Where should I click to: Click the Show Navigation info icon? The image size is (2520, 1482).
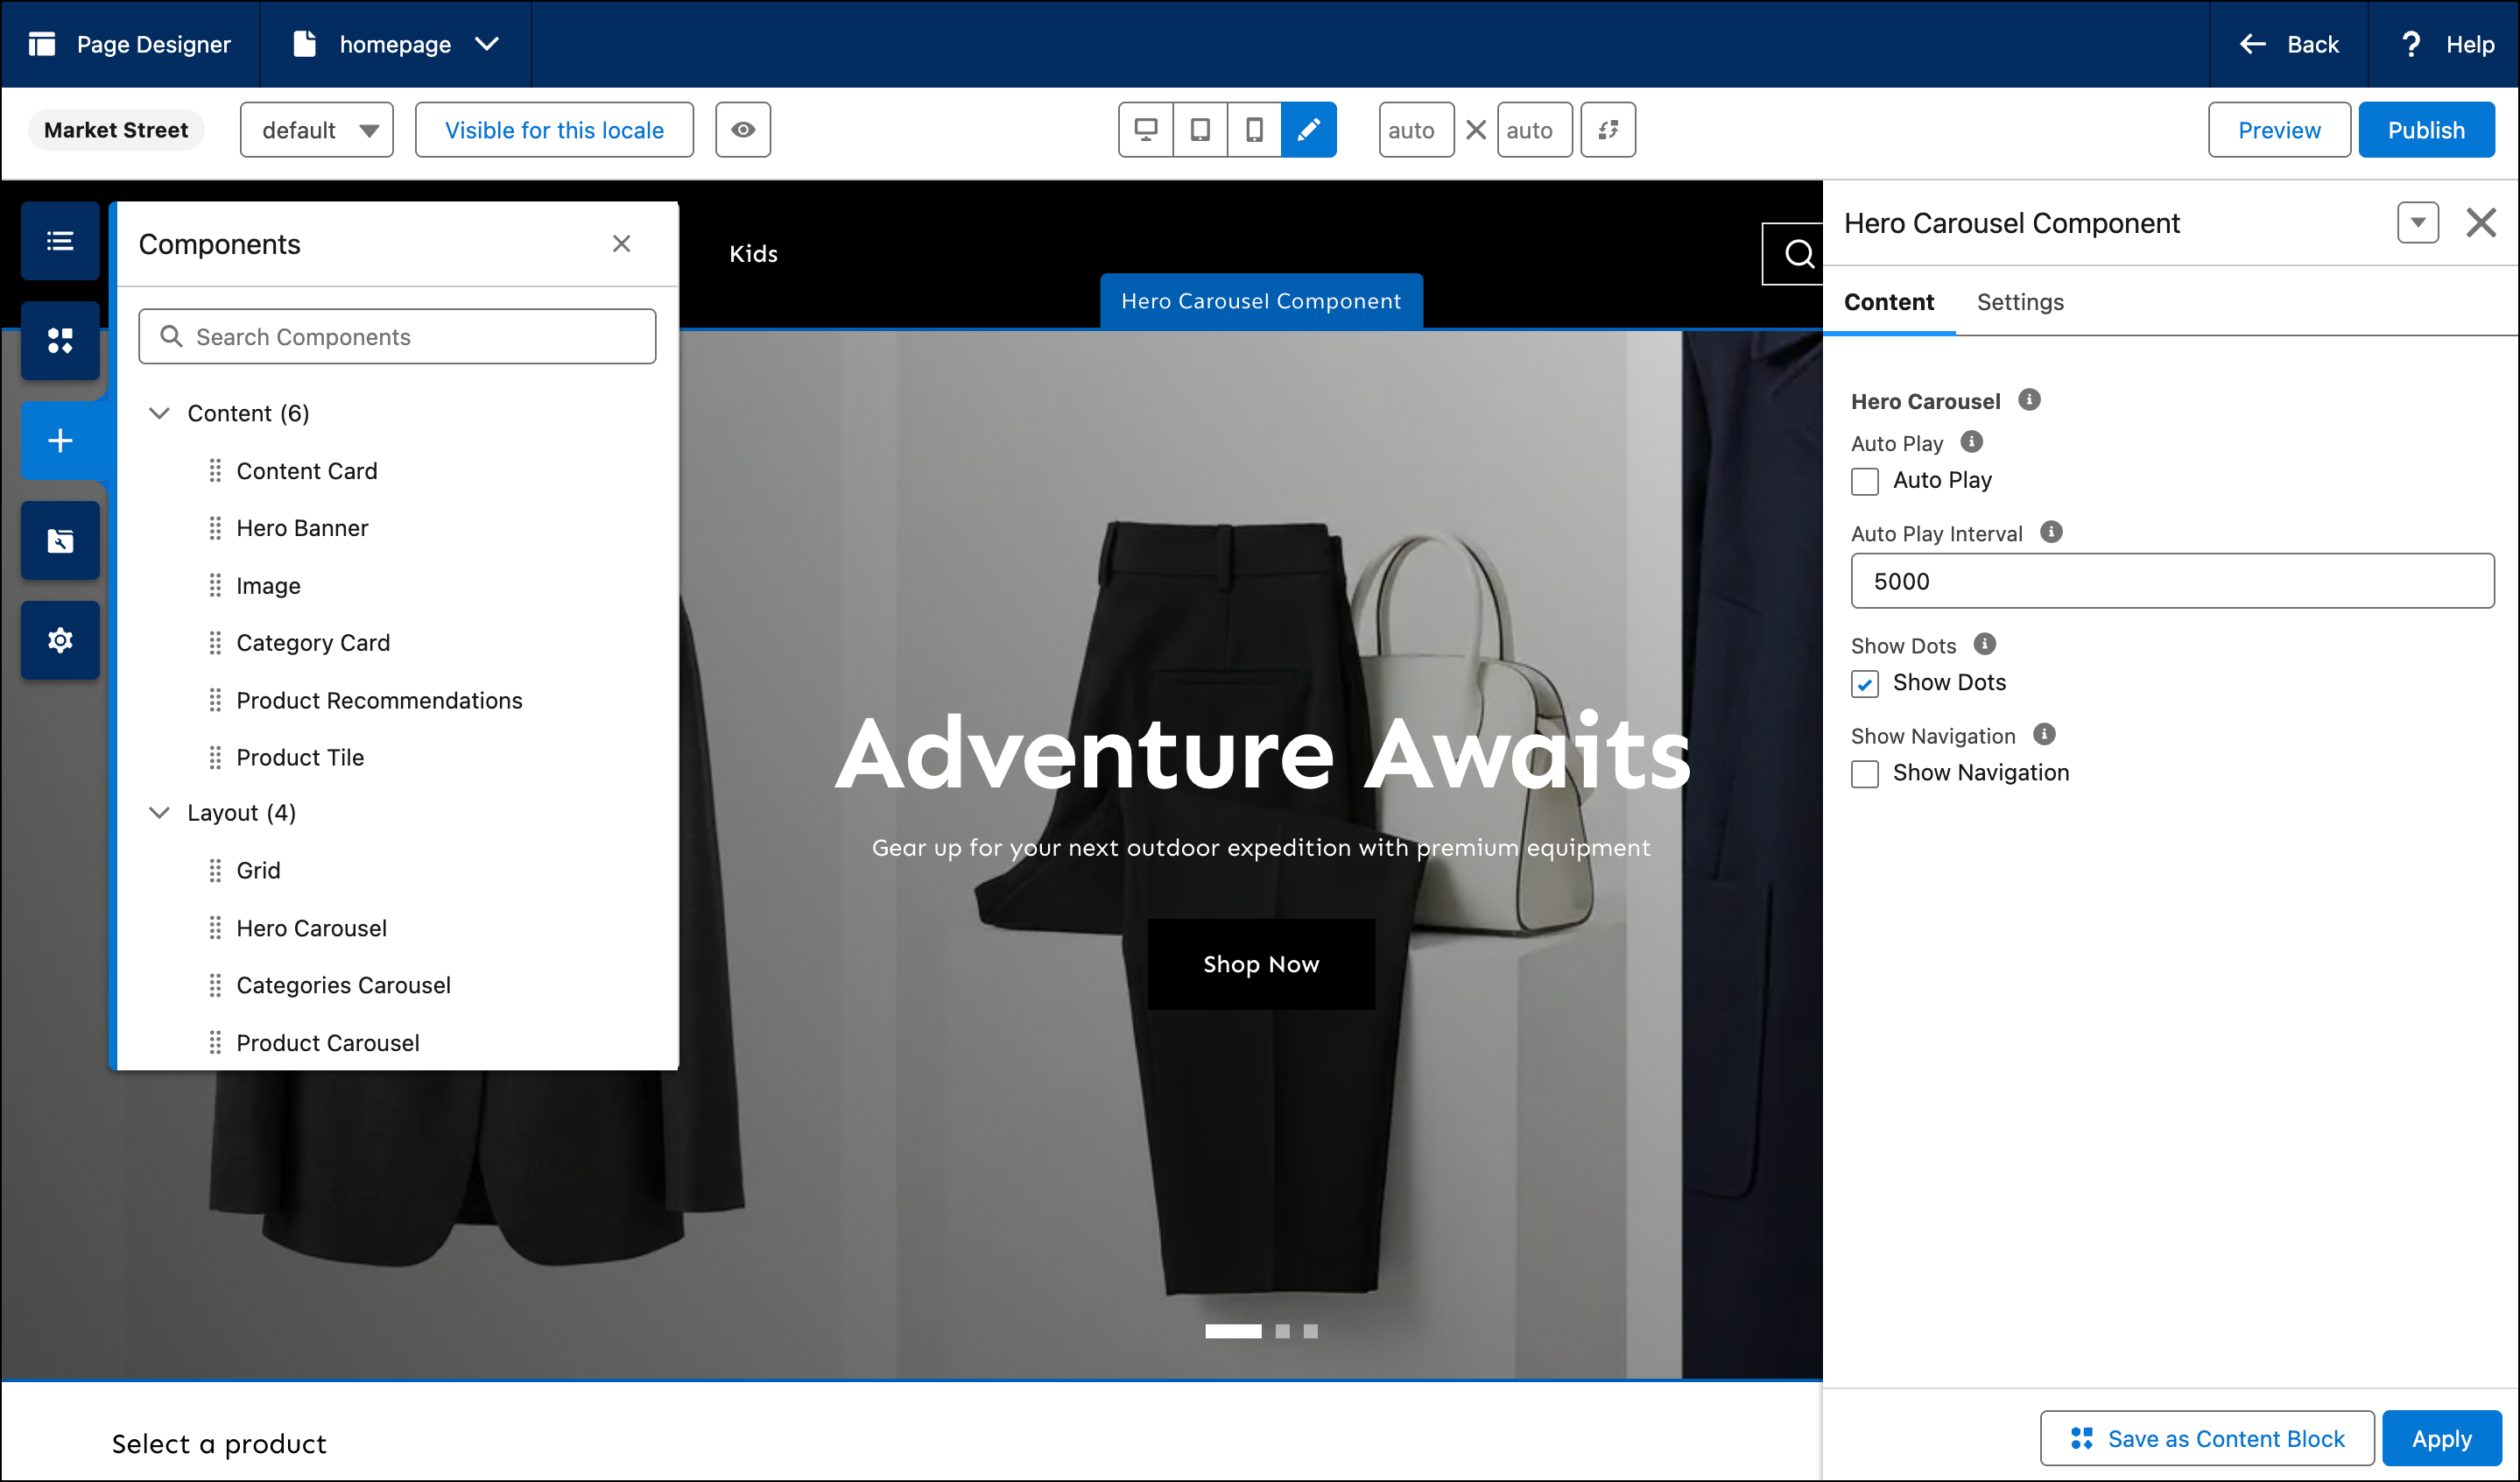coord(2044,735)
